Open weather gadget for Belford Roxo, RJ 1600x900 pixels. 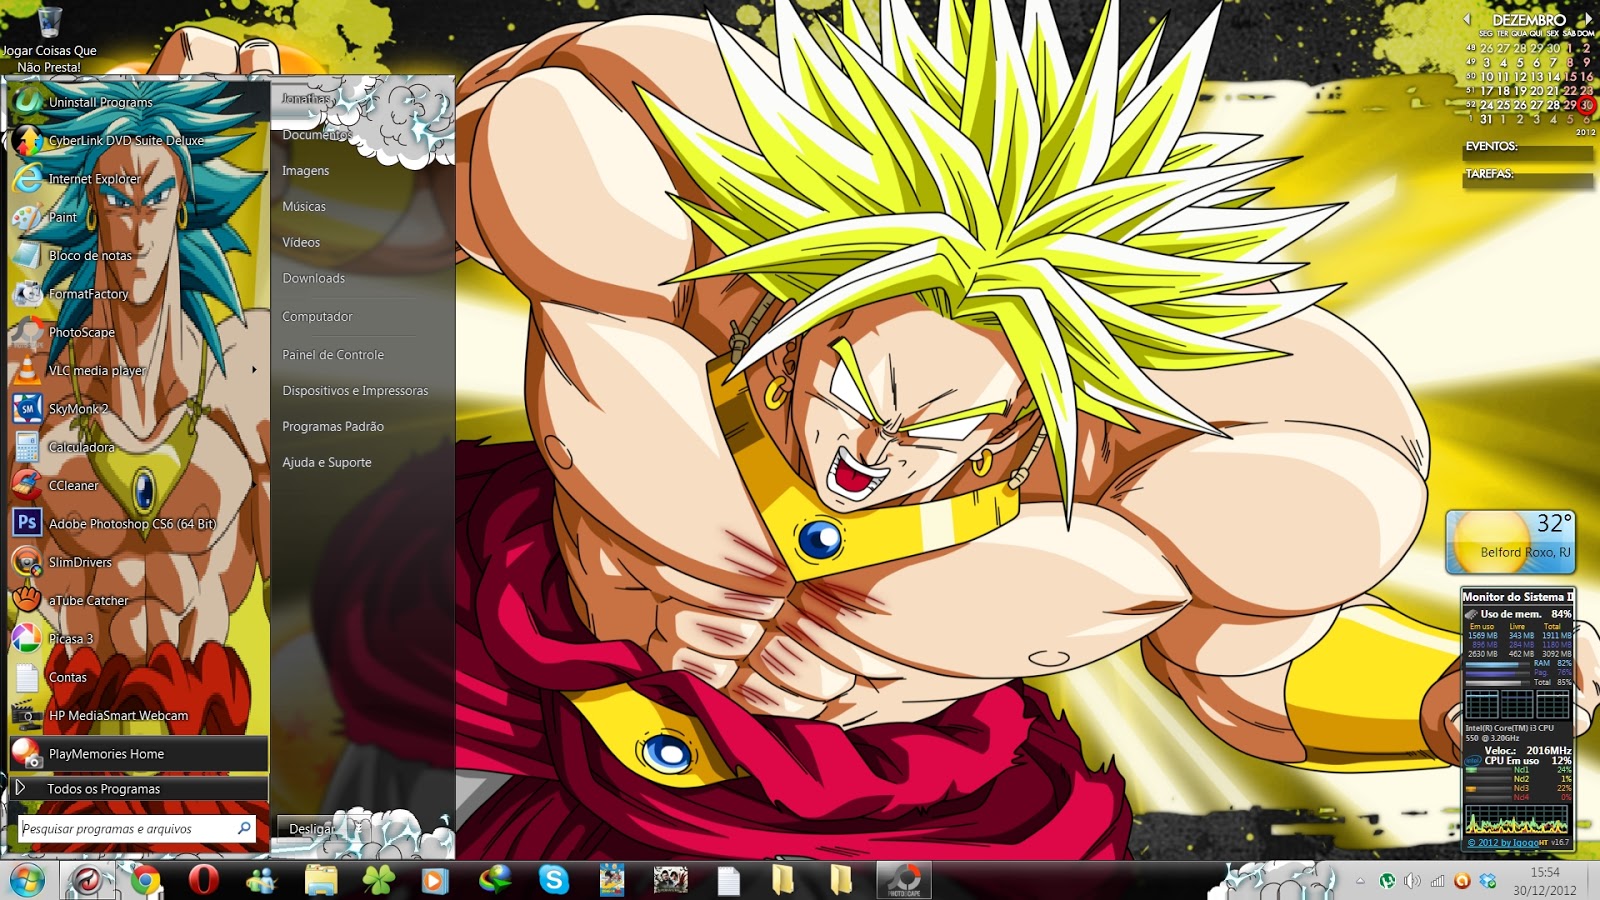1511,542
